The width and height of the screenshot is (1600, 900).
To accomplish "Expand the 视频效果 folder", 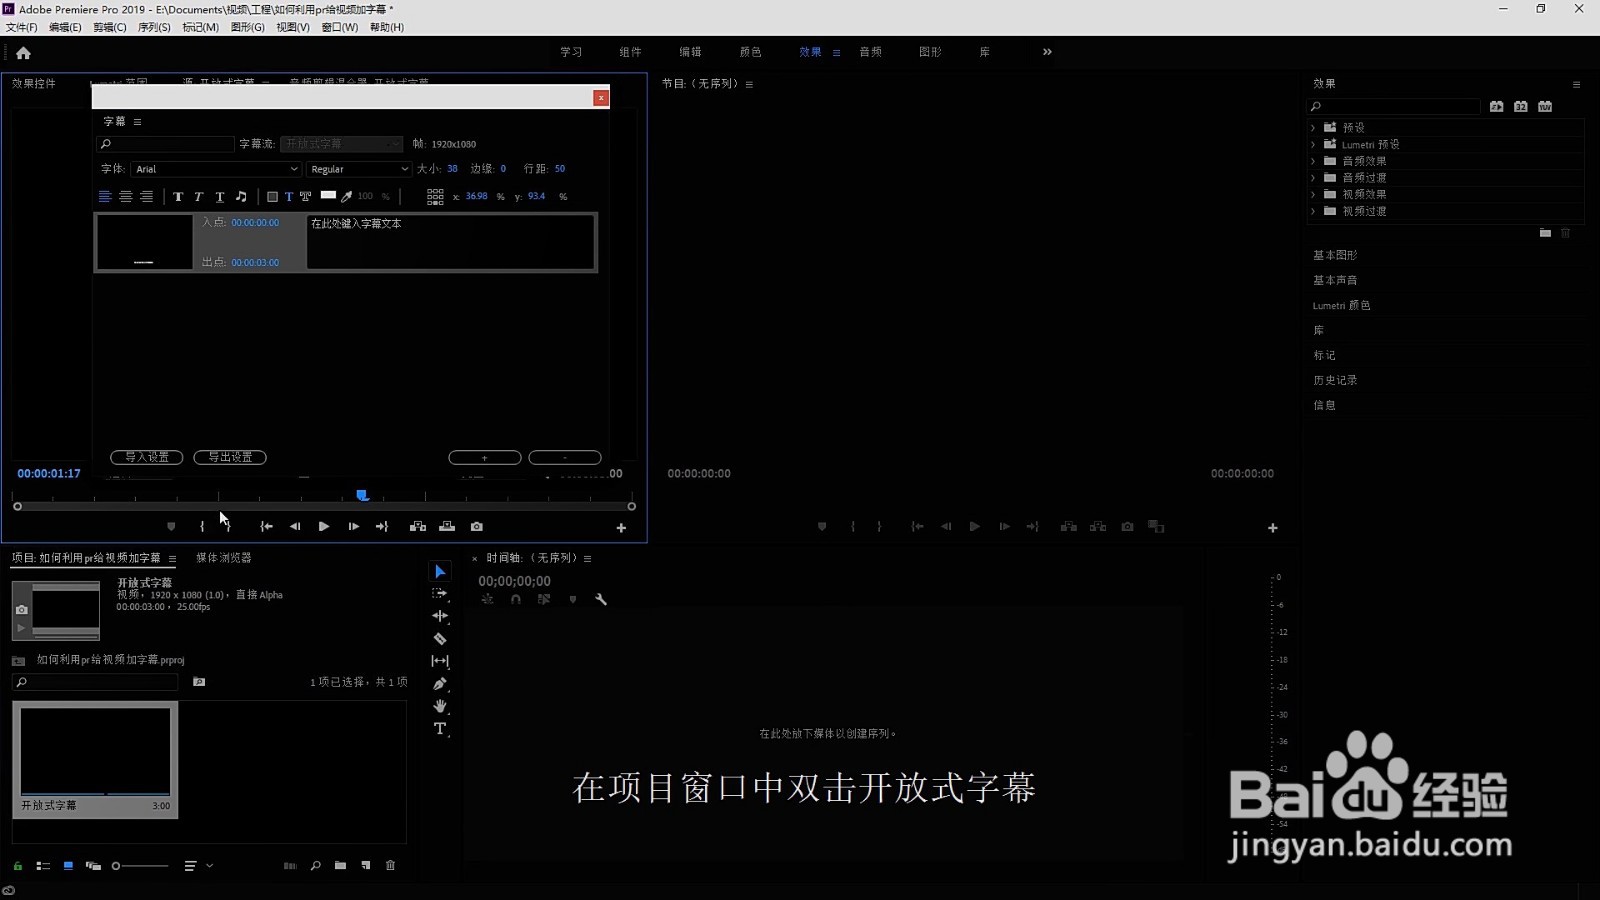I will [x=1313, y=195].
